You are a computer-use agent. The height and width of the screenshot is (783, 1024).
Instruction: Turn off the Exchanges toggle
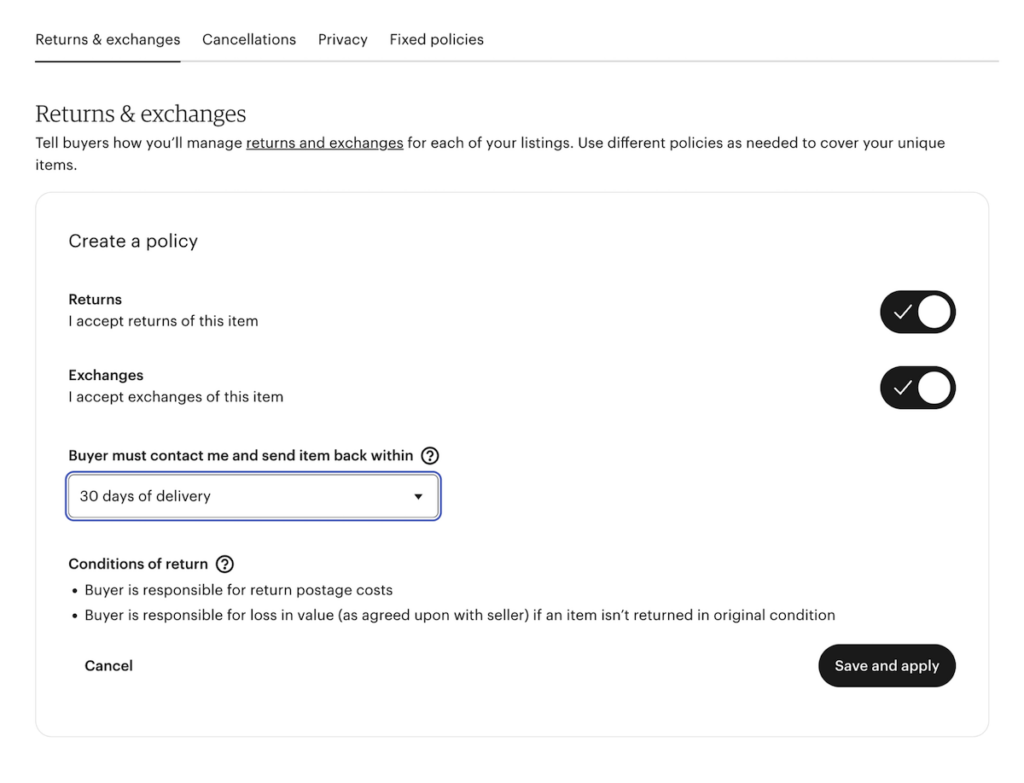point(917,388)
